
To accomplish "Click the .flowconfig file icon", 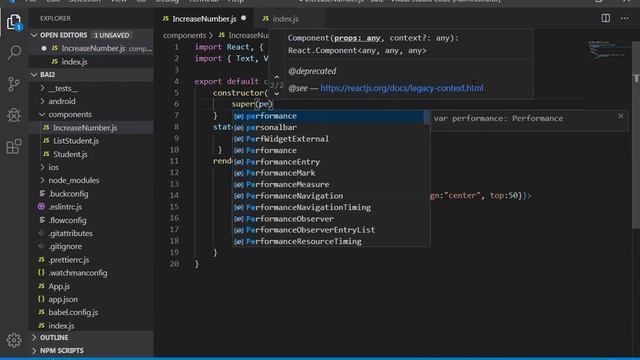I will point(42,220).
